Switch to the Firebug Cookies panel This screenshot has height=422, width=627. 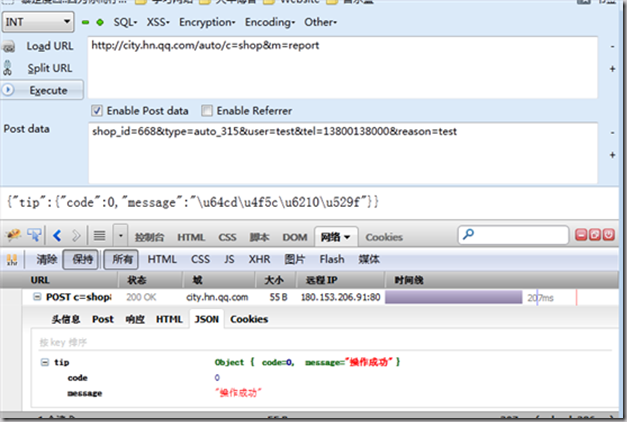[x=384, y=237]
